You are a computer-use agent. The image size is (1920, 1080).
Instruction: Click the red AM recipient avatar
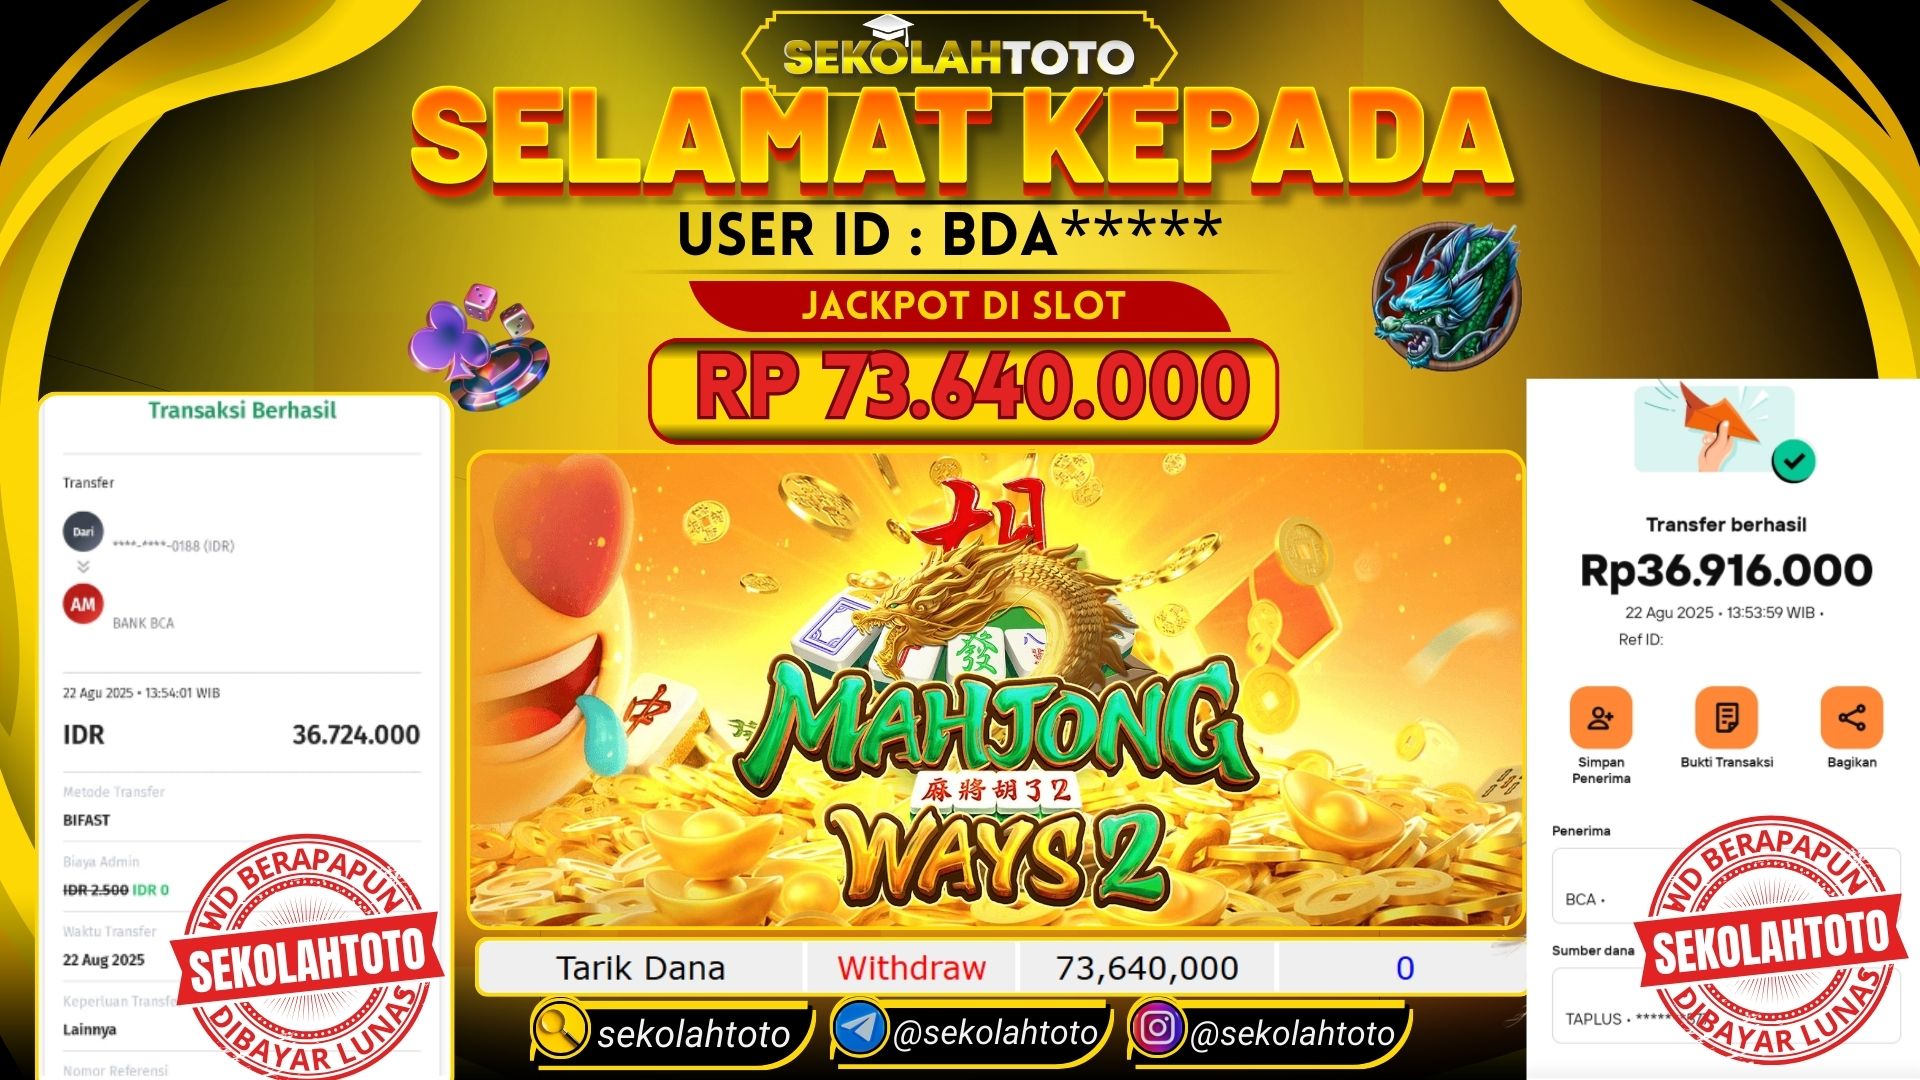(x=83, y=604)
